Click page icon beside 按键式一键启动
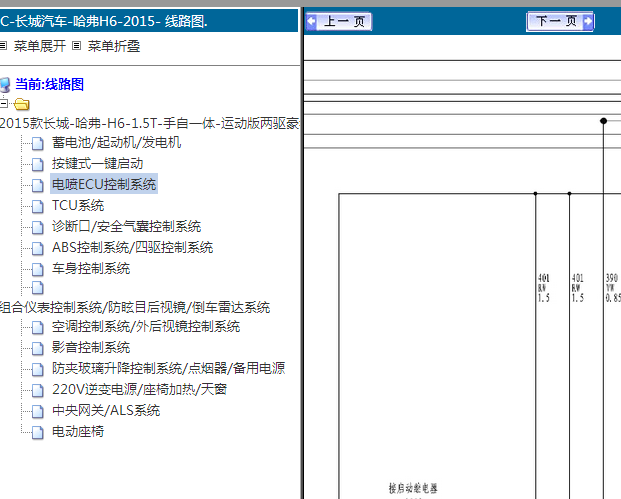Image resolution: width=621 pixels, height=499 pixels. pos(38,164)
